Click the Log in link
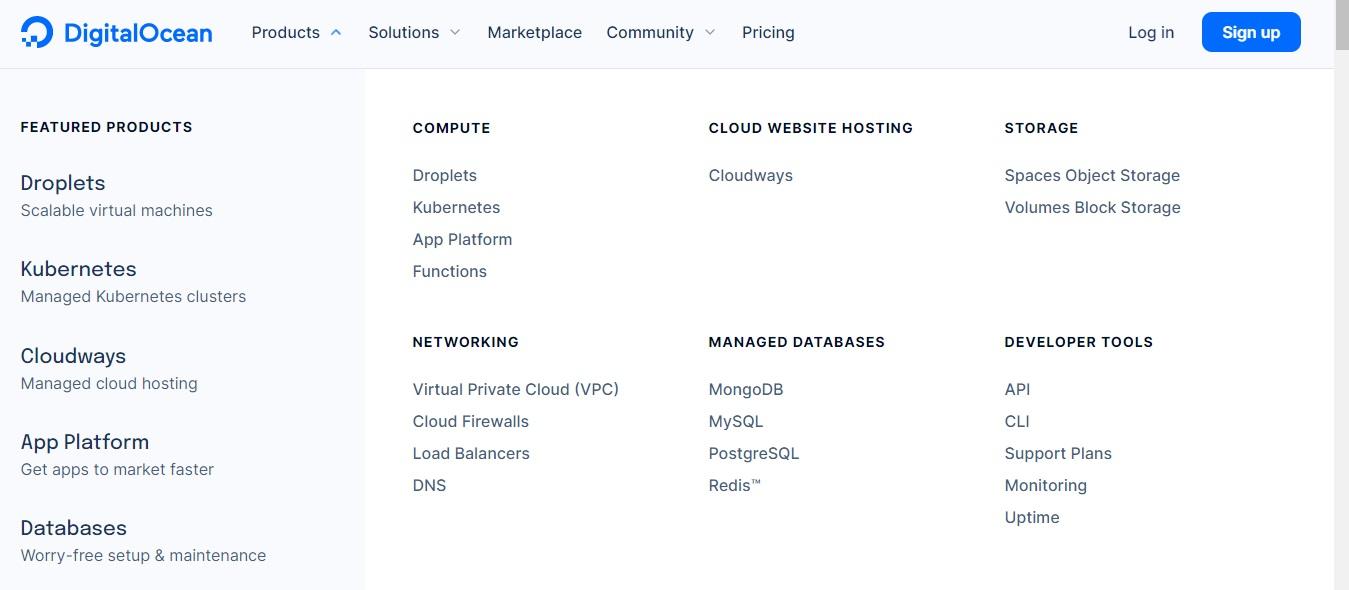The image size is (1349, 590). (1151, 32)
